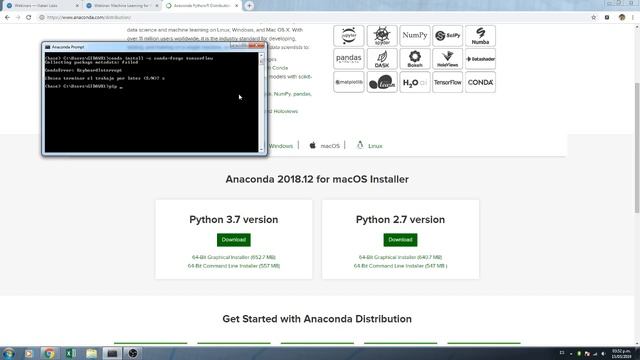
Task: Click the pandas logo tile
Action: [x=349, y=59]
